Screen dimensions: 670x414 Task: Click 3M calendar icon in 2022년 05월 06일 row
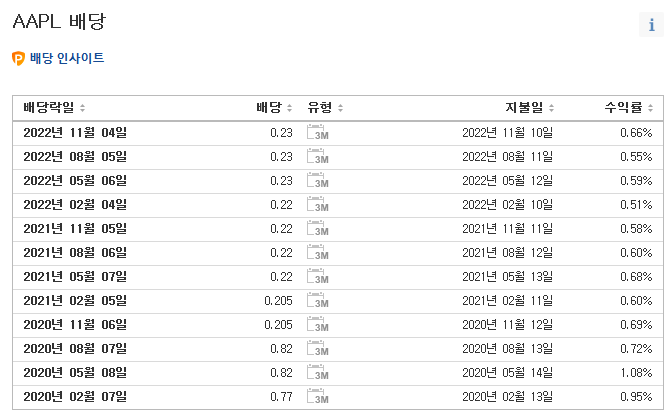coord(317,180)
